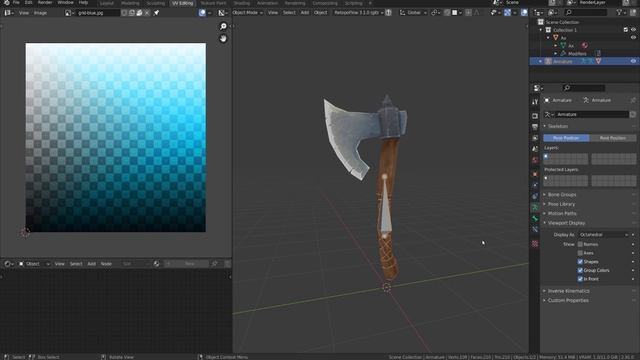Viewport: 640px width, 360px height.
Task: Click the outliner filter funnel icon
Action: tap(620, 13)
